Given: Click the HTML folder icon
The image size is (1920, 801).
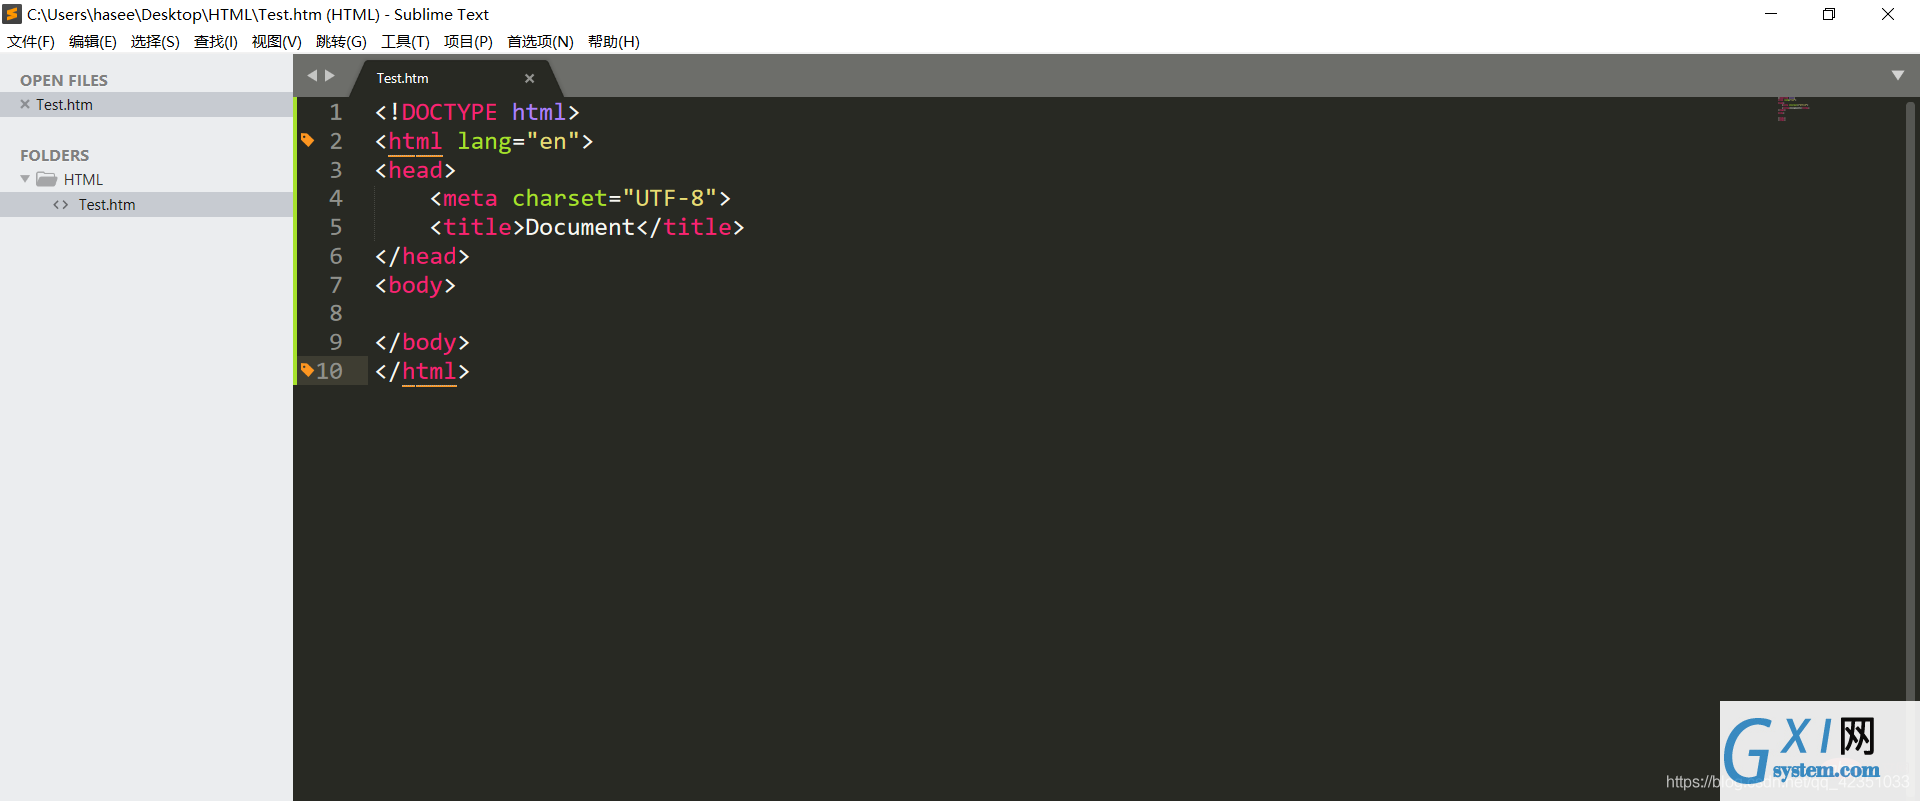Looking at the screenshot, I should click(x=47, y=179).
